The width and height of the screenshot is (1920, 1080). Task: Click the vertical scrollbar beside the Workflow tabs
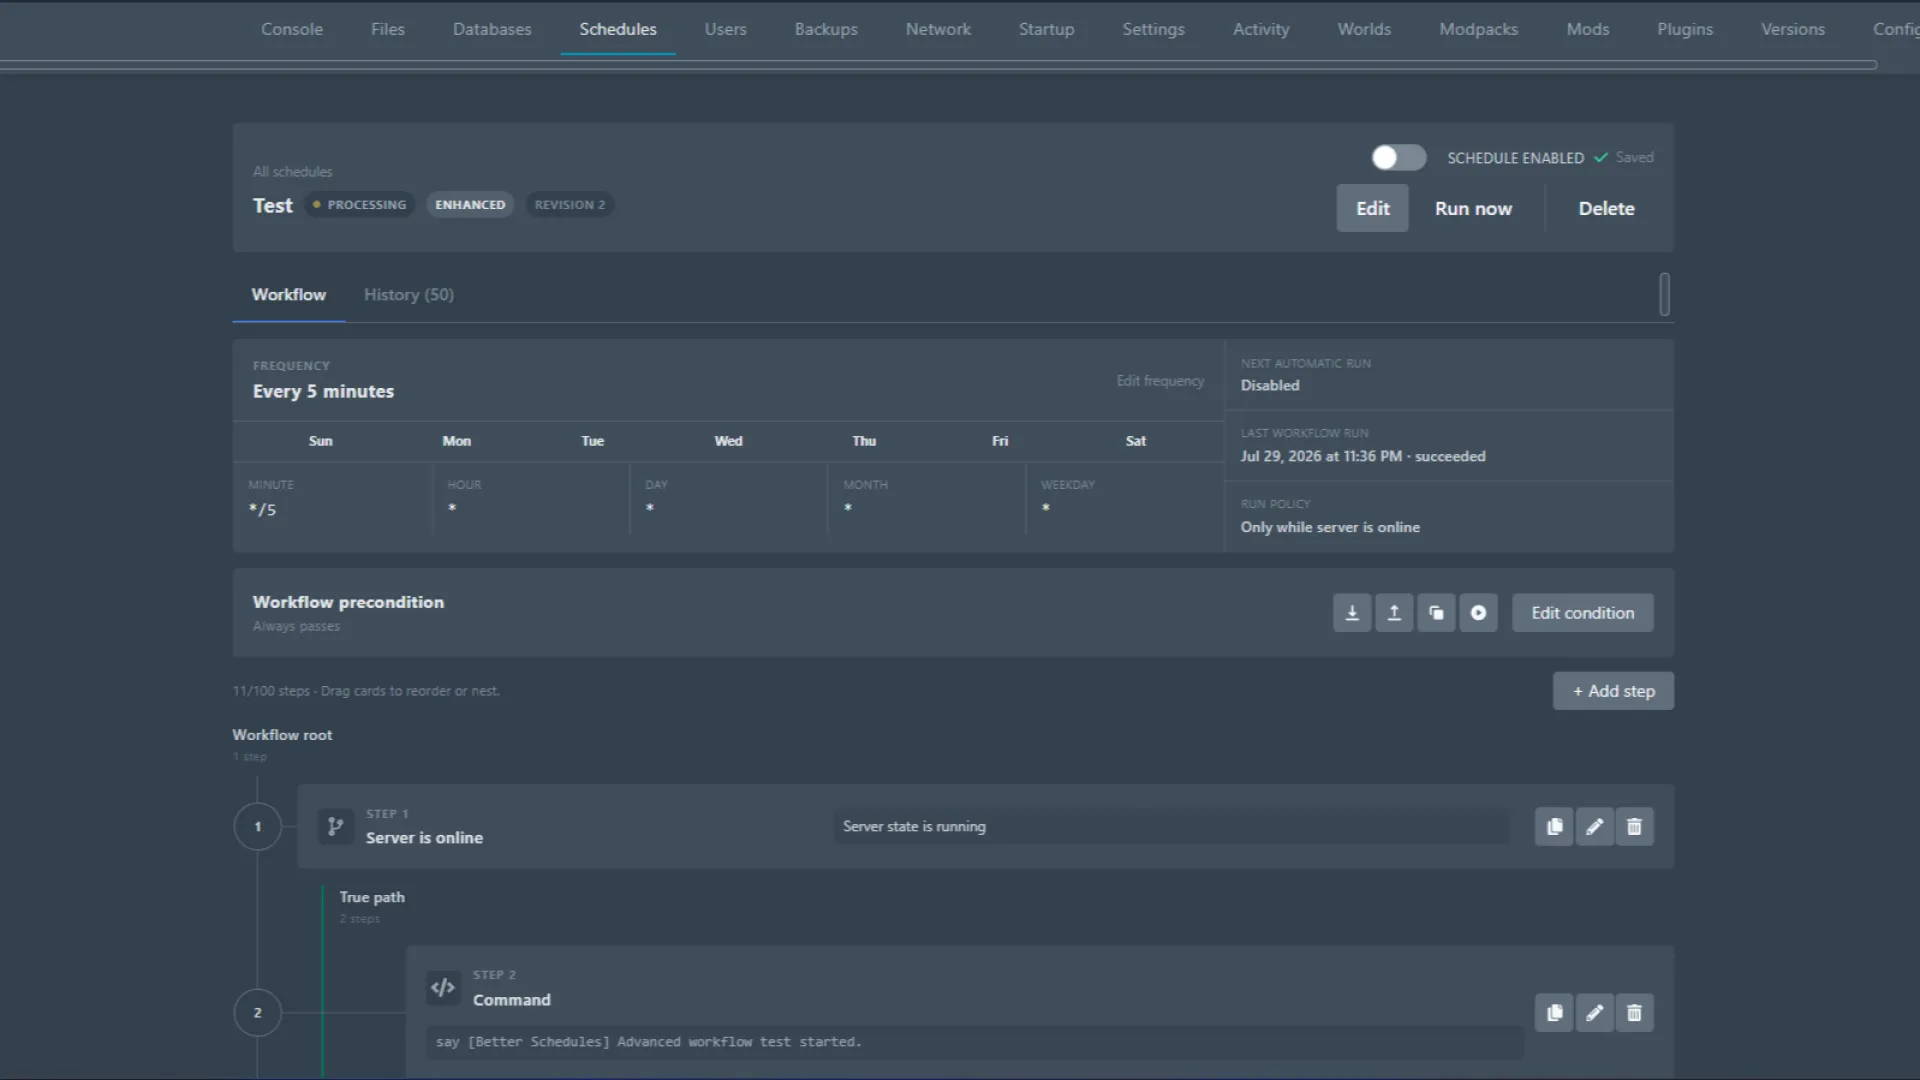point(1665,294)
